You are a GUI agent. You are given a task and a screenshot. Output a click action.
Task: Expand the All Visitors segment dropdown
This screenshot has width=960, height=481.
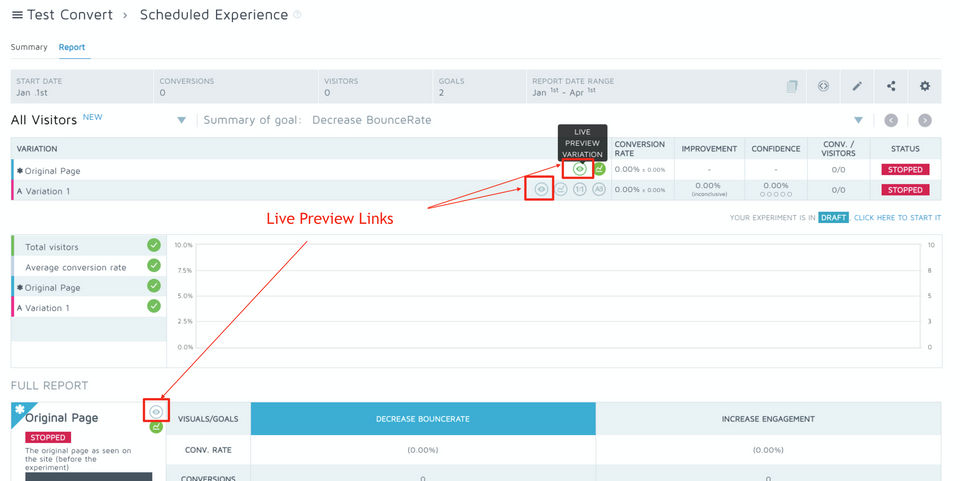tap(181, 121)
